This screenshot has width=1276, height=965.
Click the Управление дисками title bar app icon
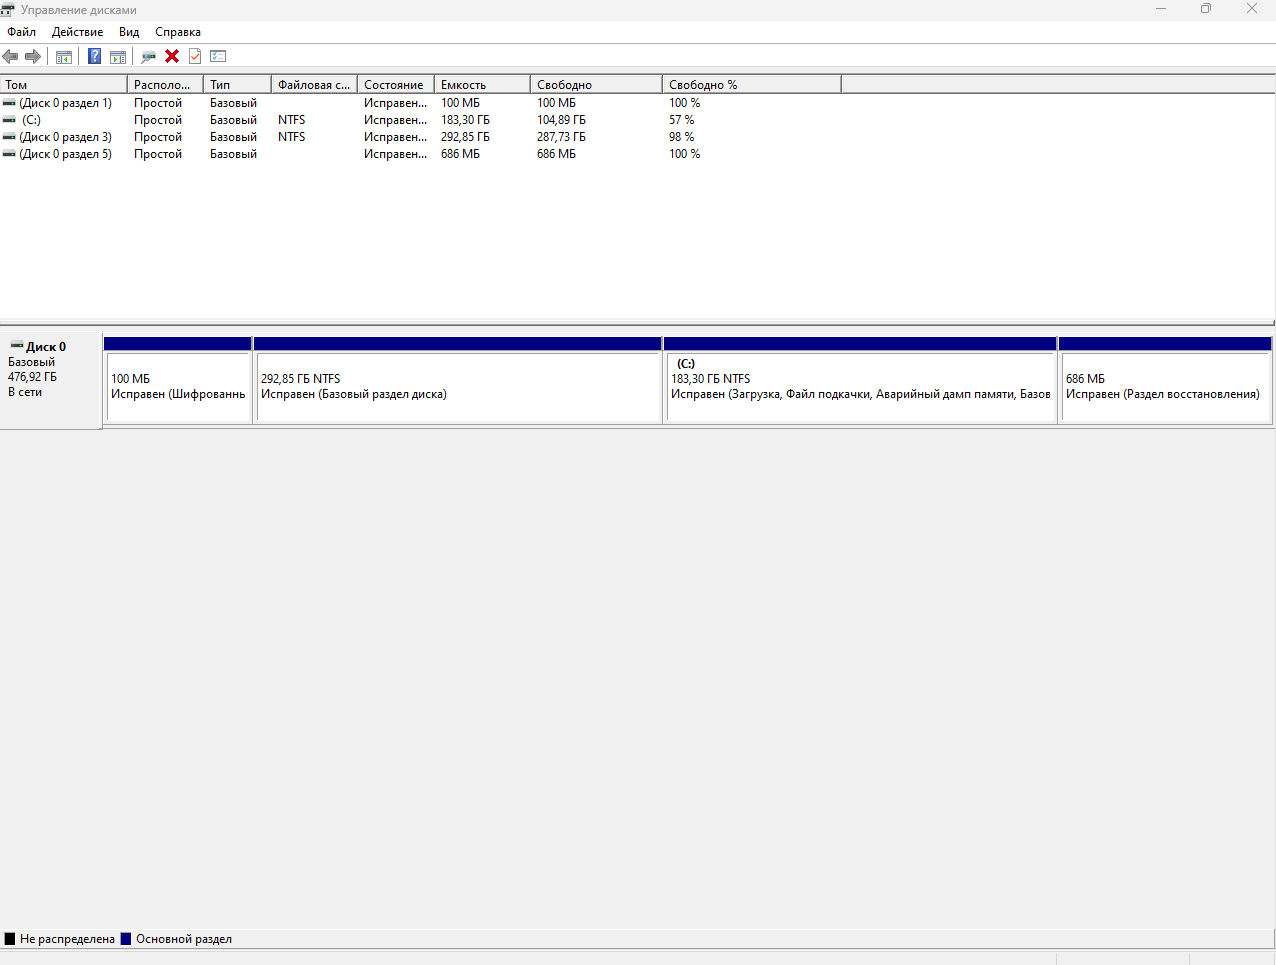click(x=8, y=9)
